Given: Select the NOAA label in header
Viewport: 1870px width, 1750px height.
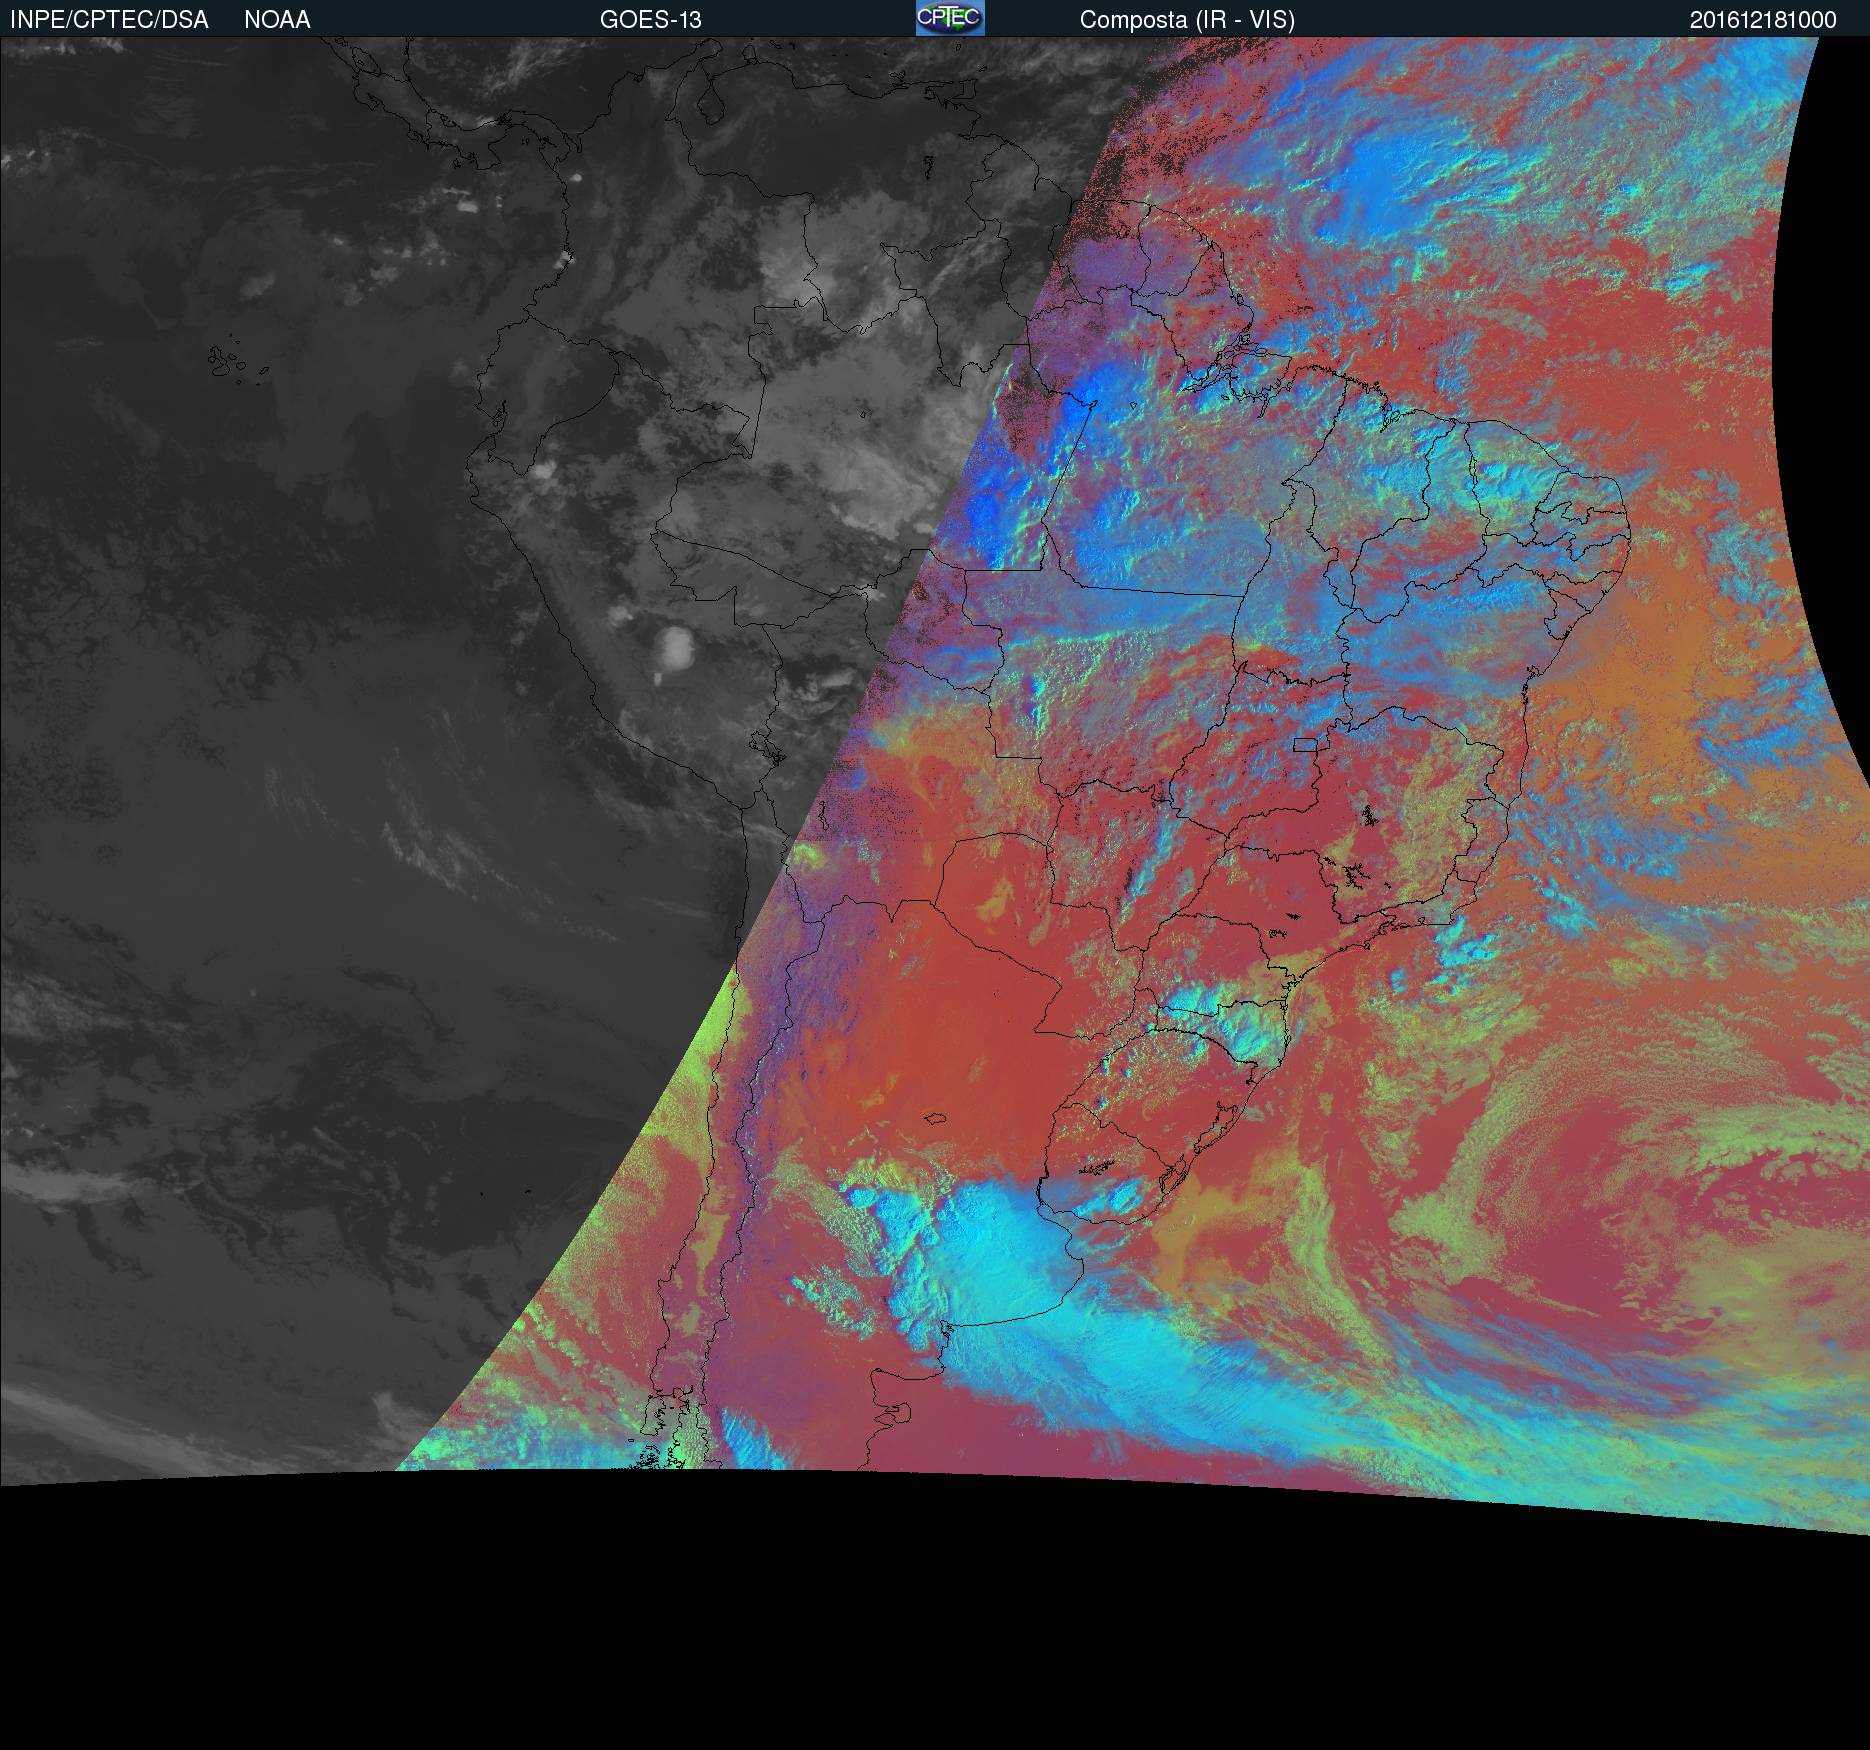Looking at the screenshot, I should tap(277, 20).
